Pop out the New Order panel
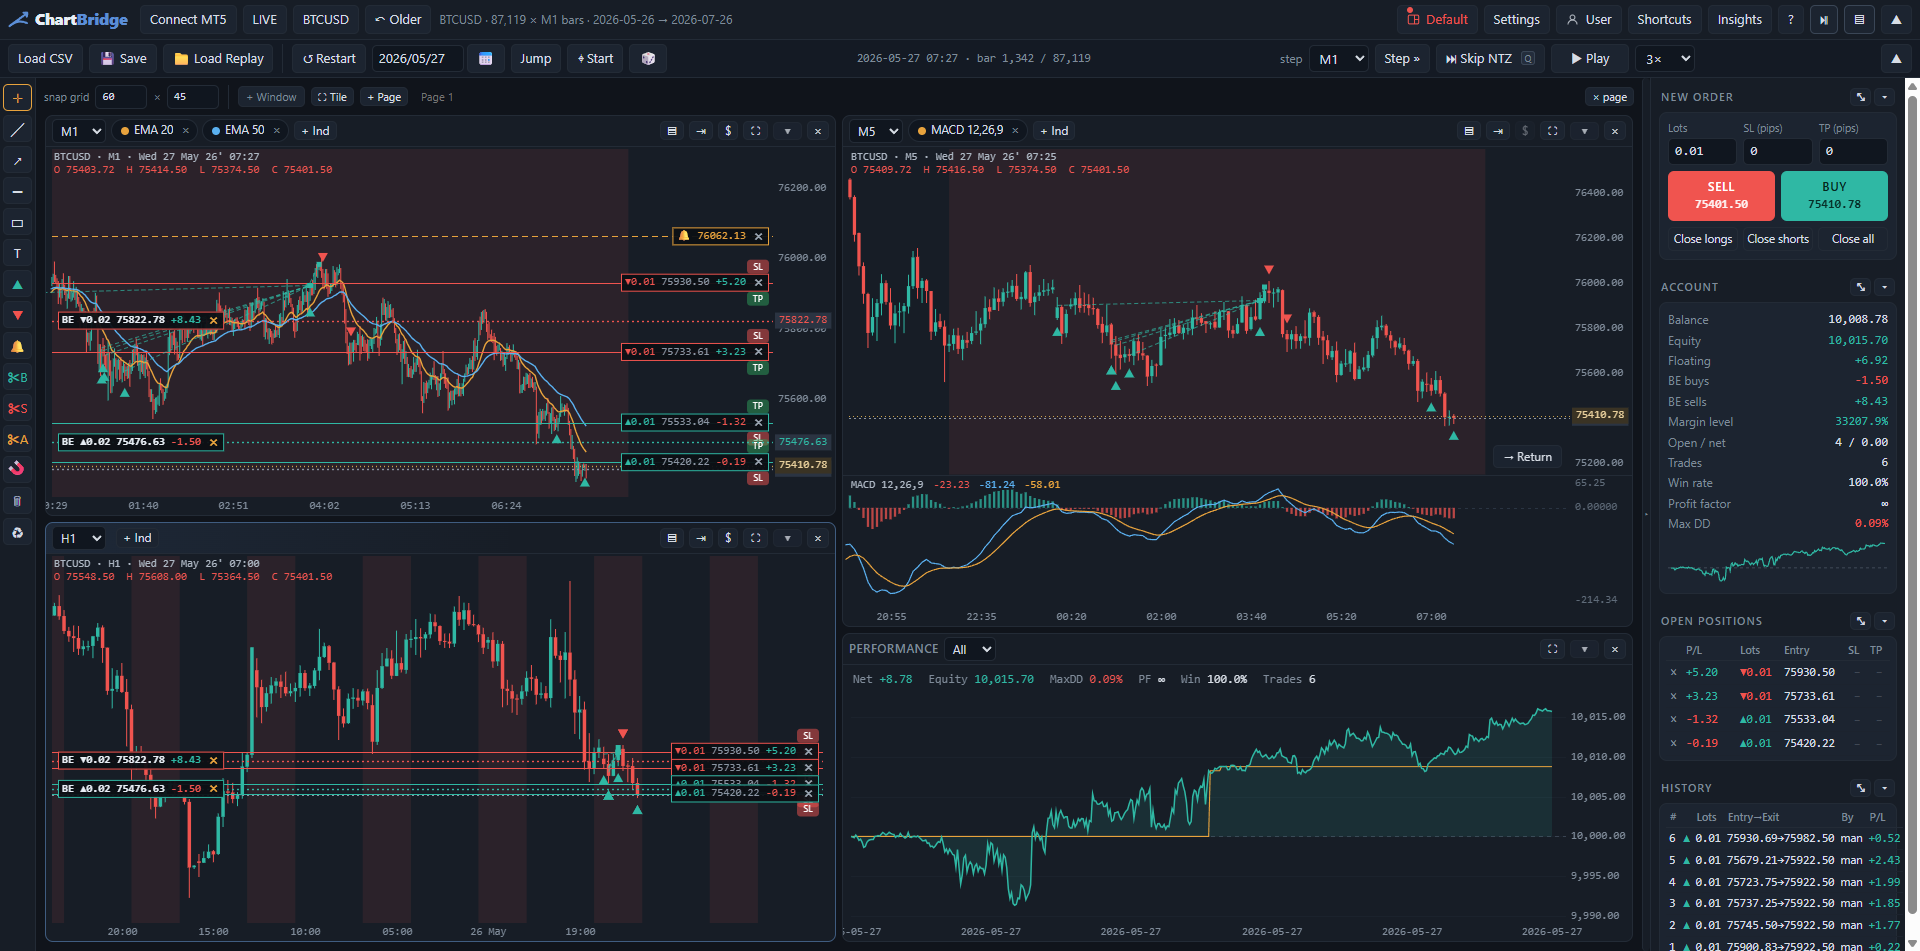1920x951 pixels. point(1861,97)
